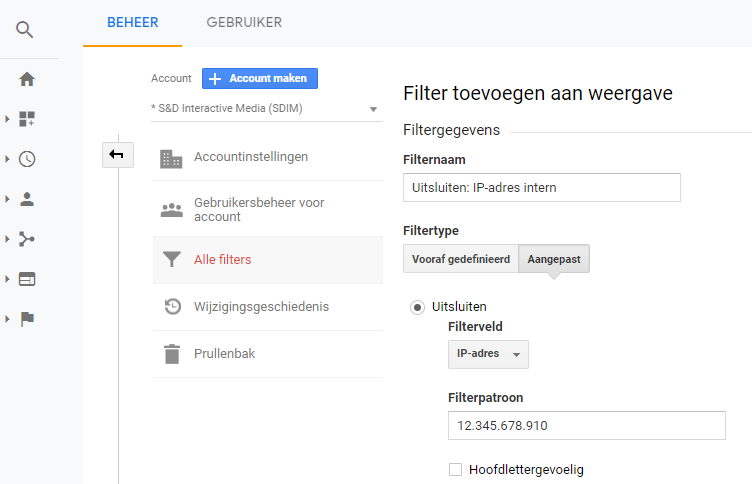Click building icon beside Accountinstellingen

pyautogui.click(x=171, y=159)
